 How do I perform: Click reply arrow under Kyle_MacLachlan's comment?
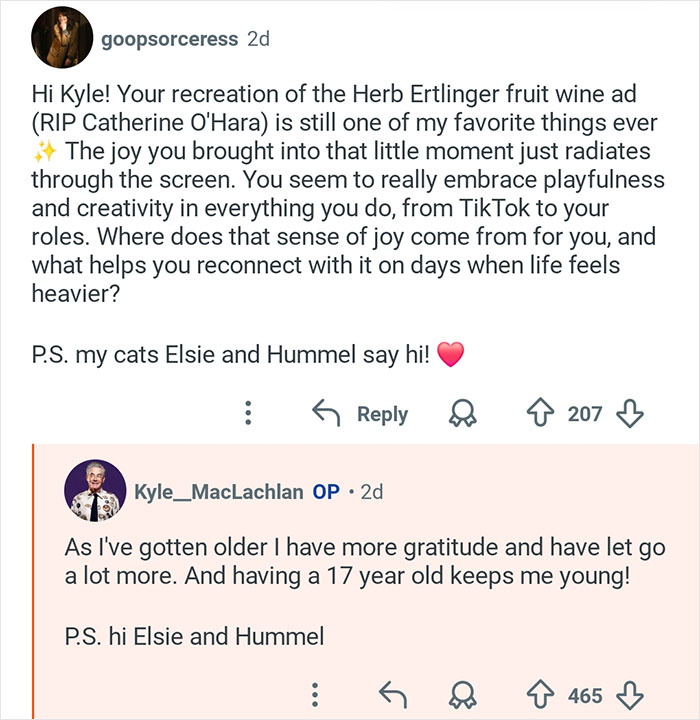click(391, 695)
